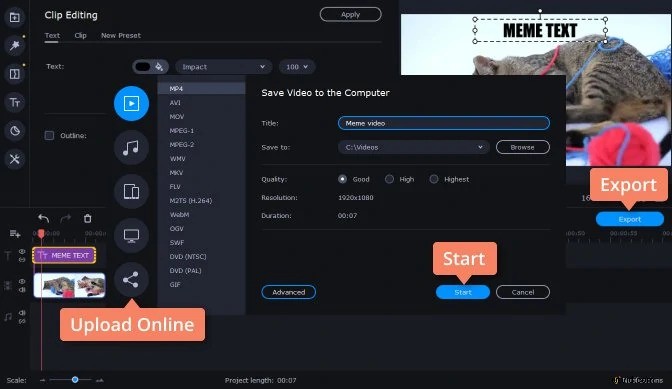Add a track using timeline plus icon
Viewport: 672px width, 389px height.
[15, 233]
